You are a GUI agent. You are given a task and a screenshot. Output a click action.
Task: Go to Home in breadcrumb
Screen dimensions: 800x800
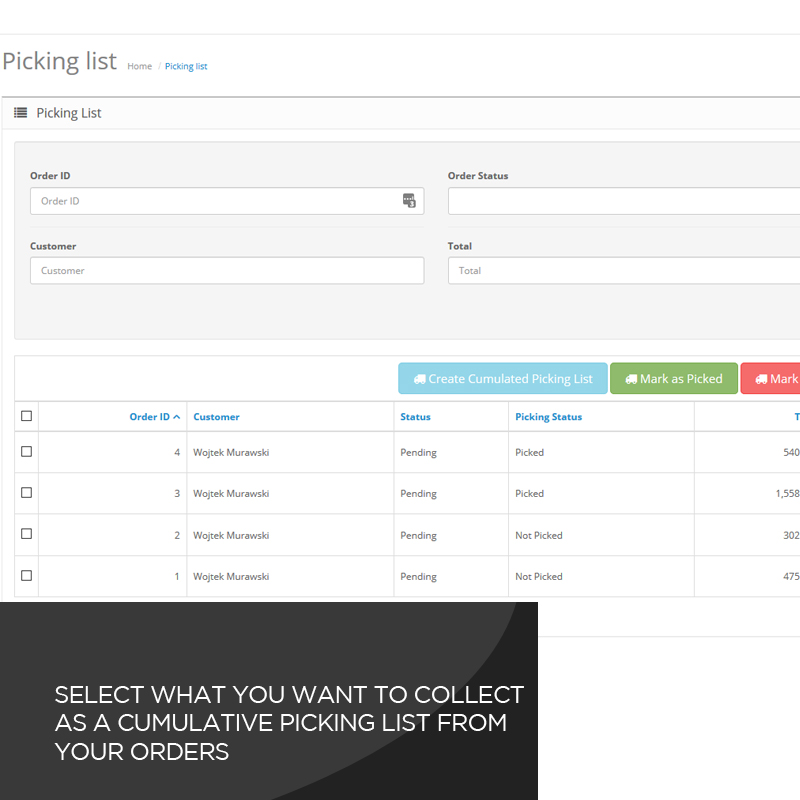pyautogui.click(x=139, y=67)
